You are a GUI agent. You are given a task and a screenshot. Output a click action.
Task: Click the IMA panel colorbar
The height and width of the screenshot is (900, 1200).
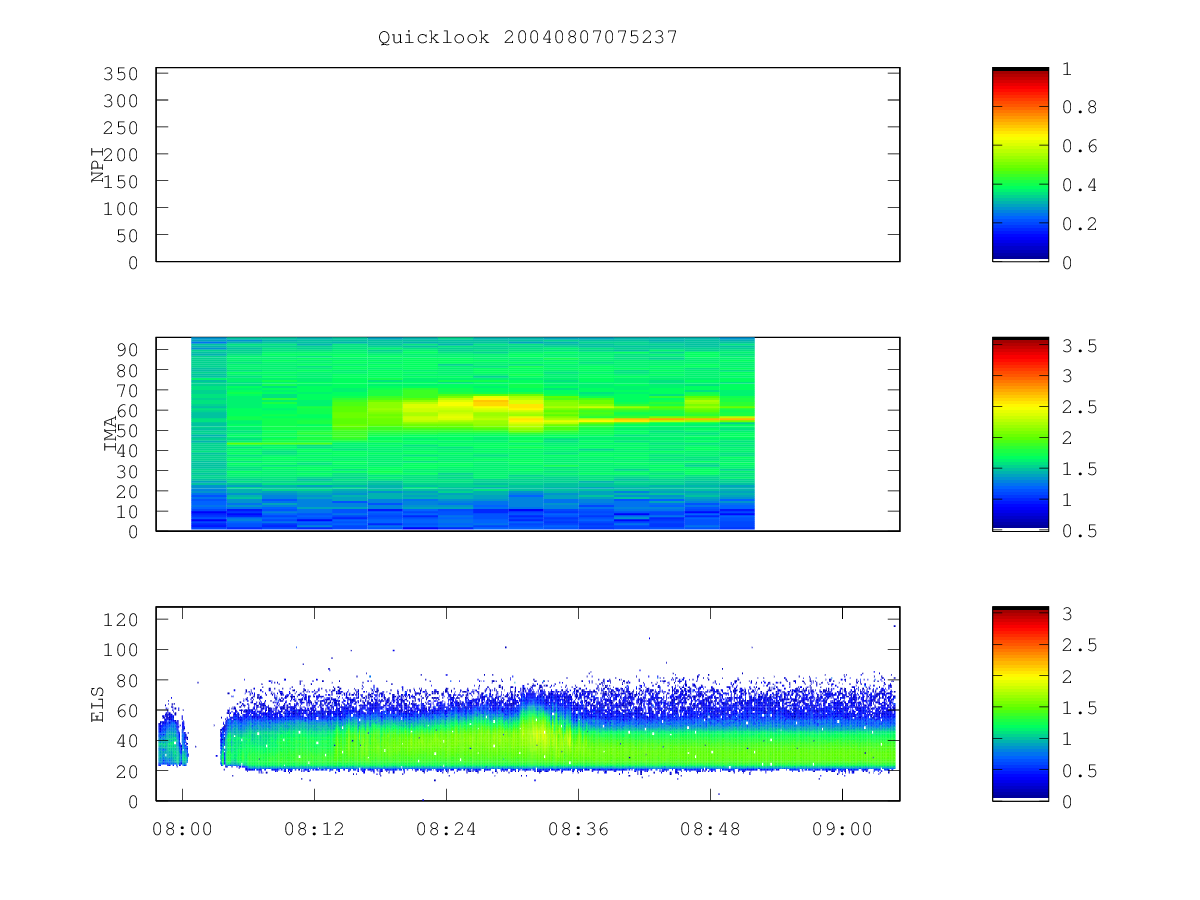pyautogui.click(x=1020, y=434)
